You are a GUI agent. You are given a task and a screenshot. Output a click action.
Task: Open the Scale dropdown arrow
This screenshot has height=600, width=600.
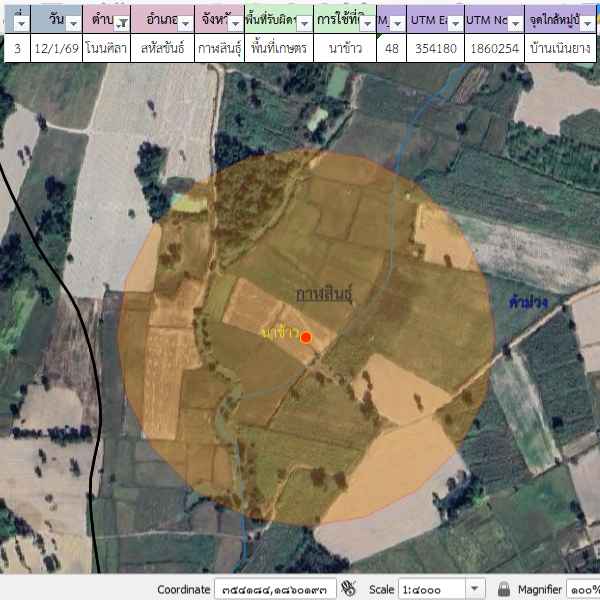pos(475,589)
